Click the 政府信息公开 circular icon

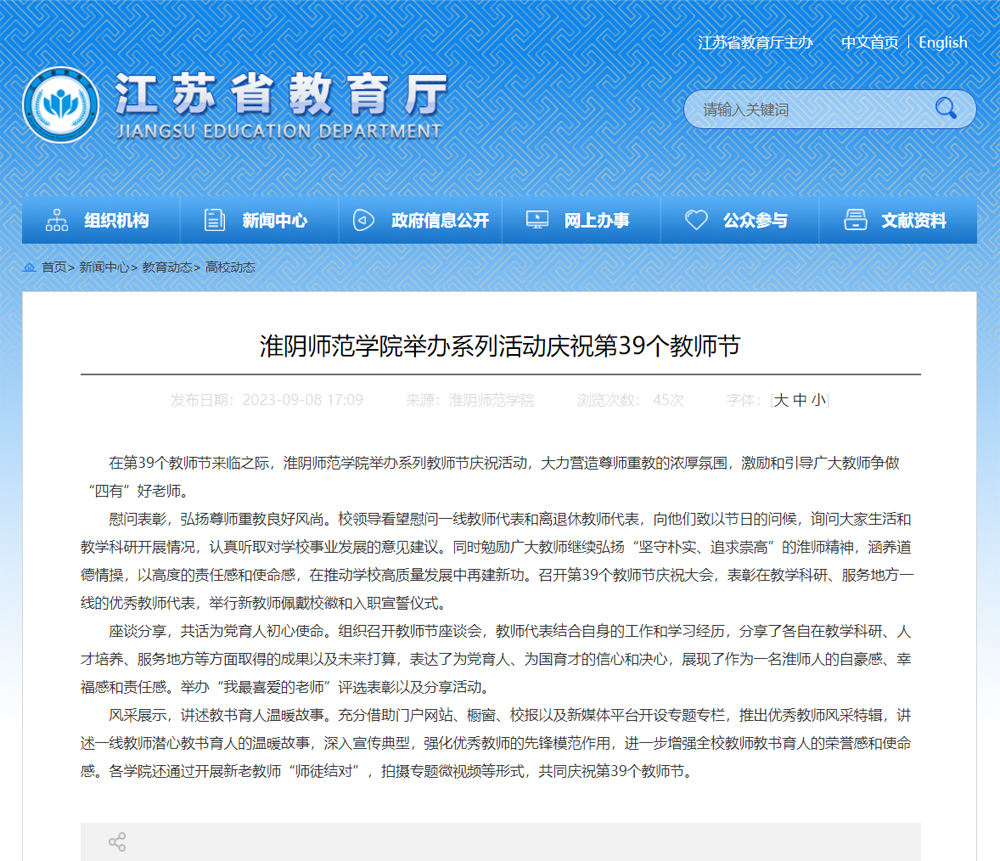tap(364, 220)
